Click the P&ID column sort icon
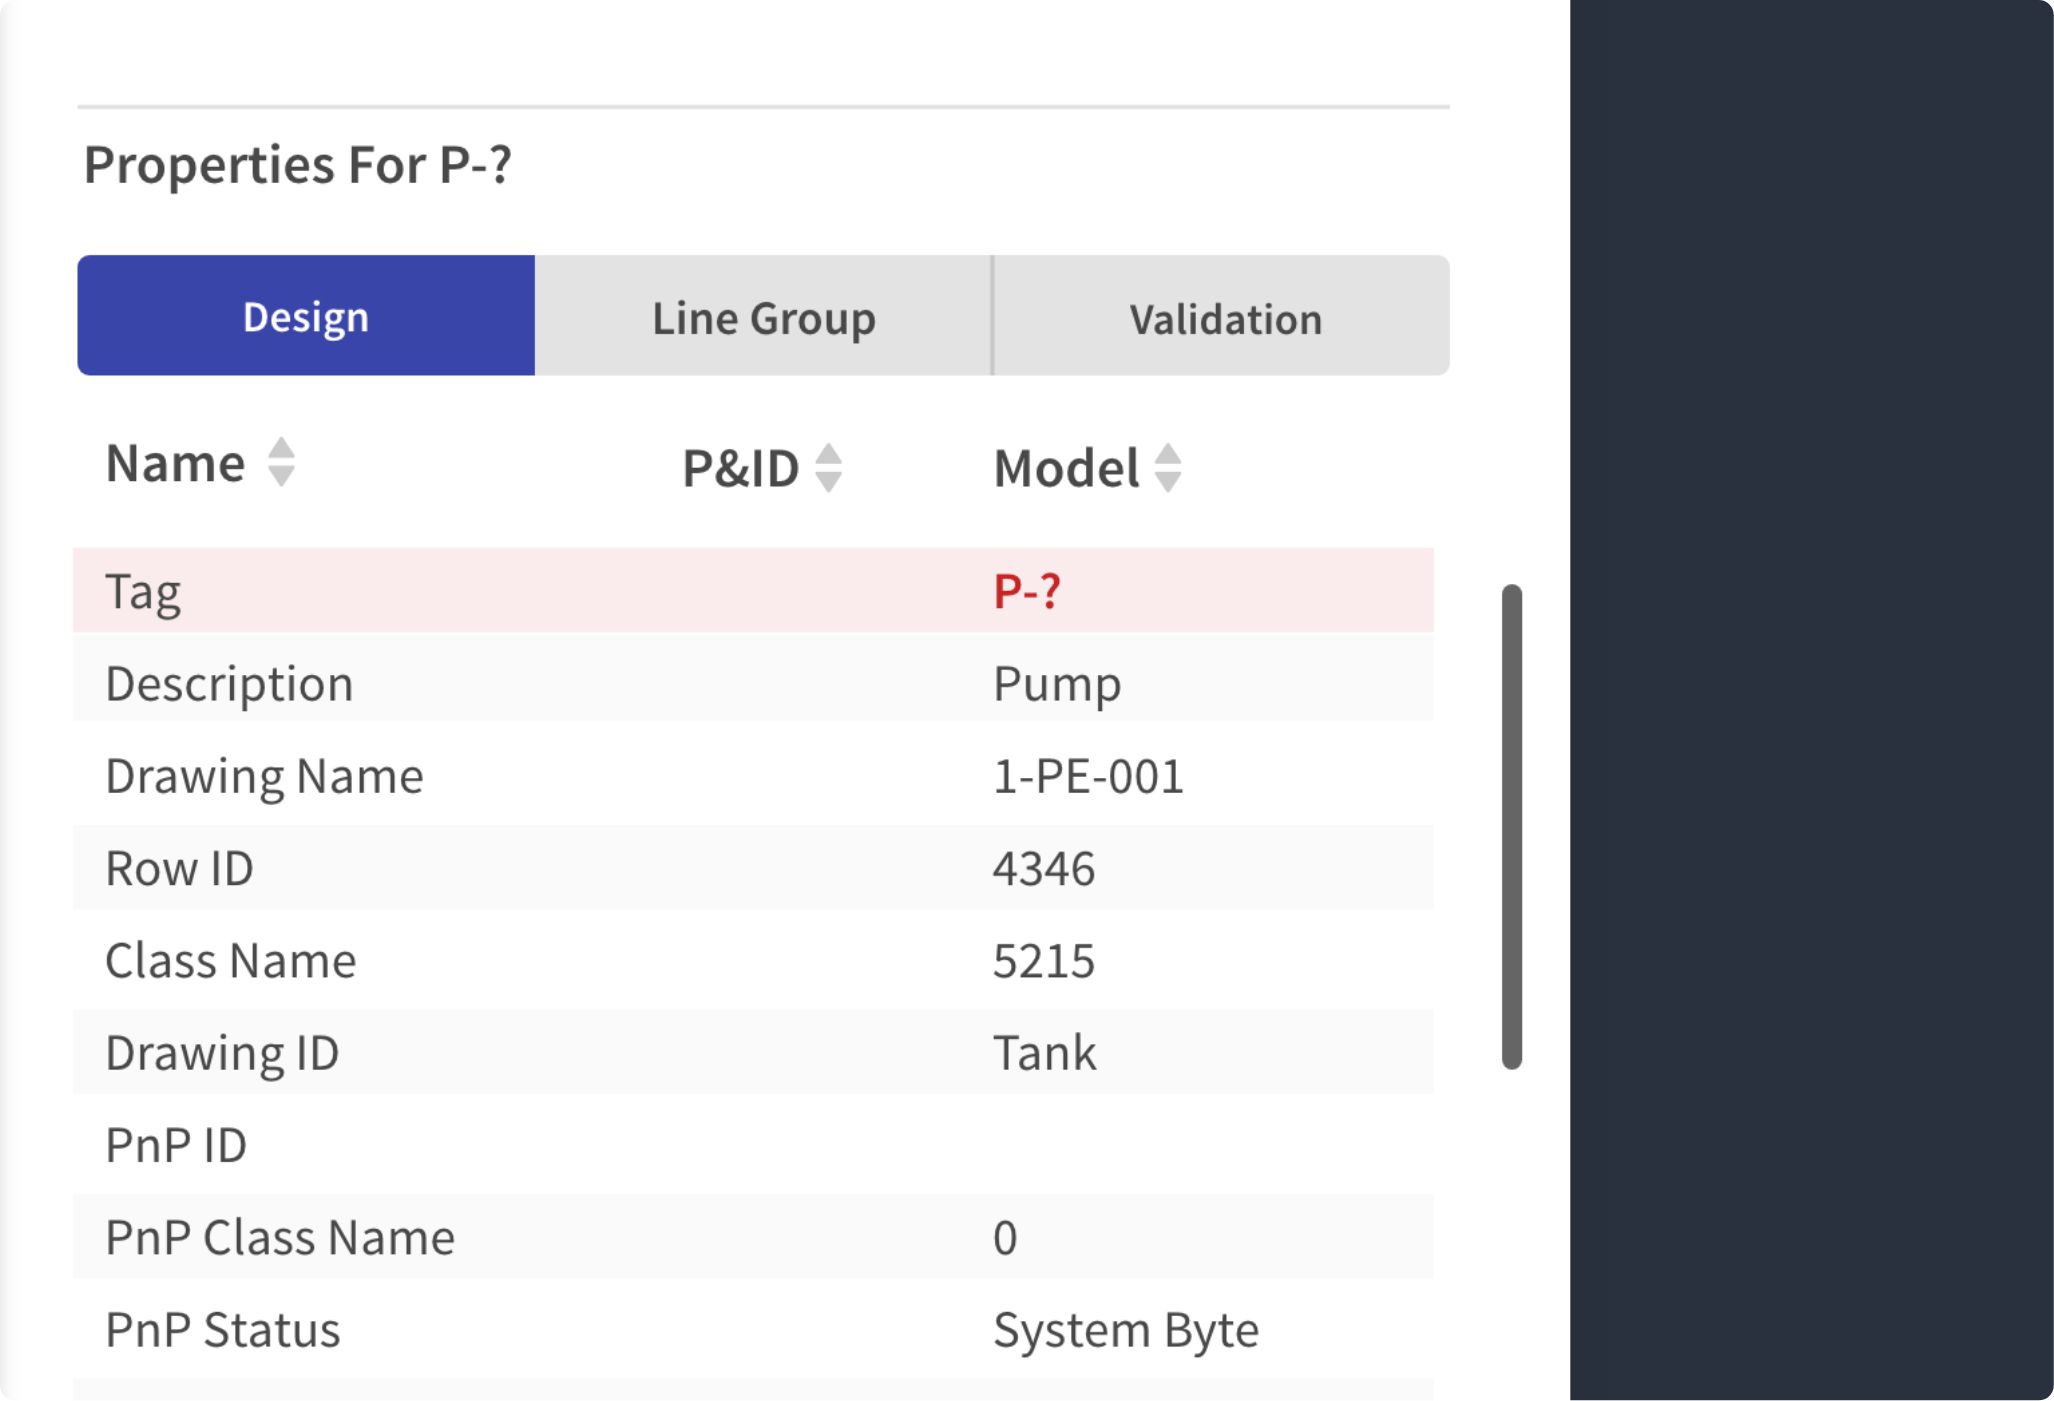 [x=828, y=469]
